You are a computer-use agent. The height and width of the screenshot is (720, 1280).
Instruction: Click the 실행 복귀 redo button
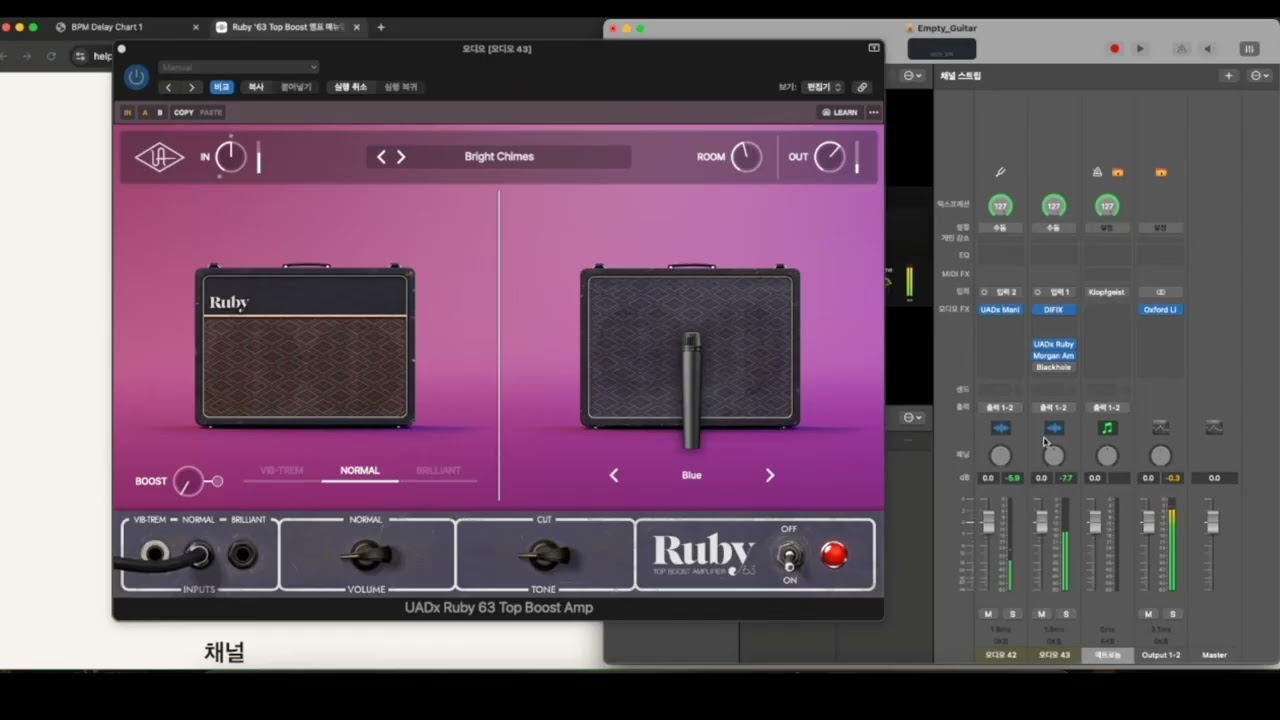click(x=401, y=87)
